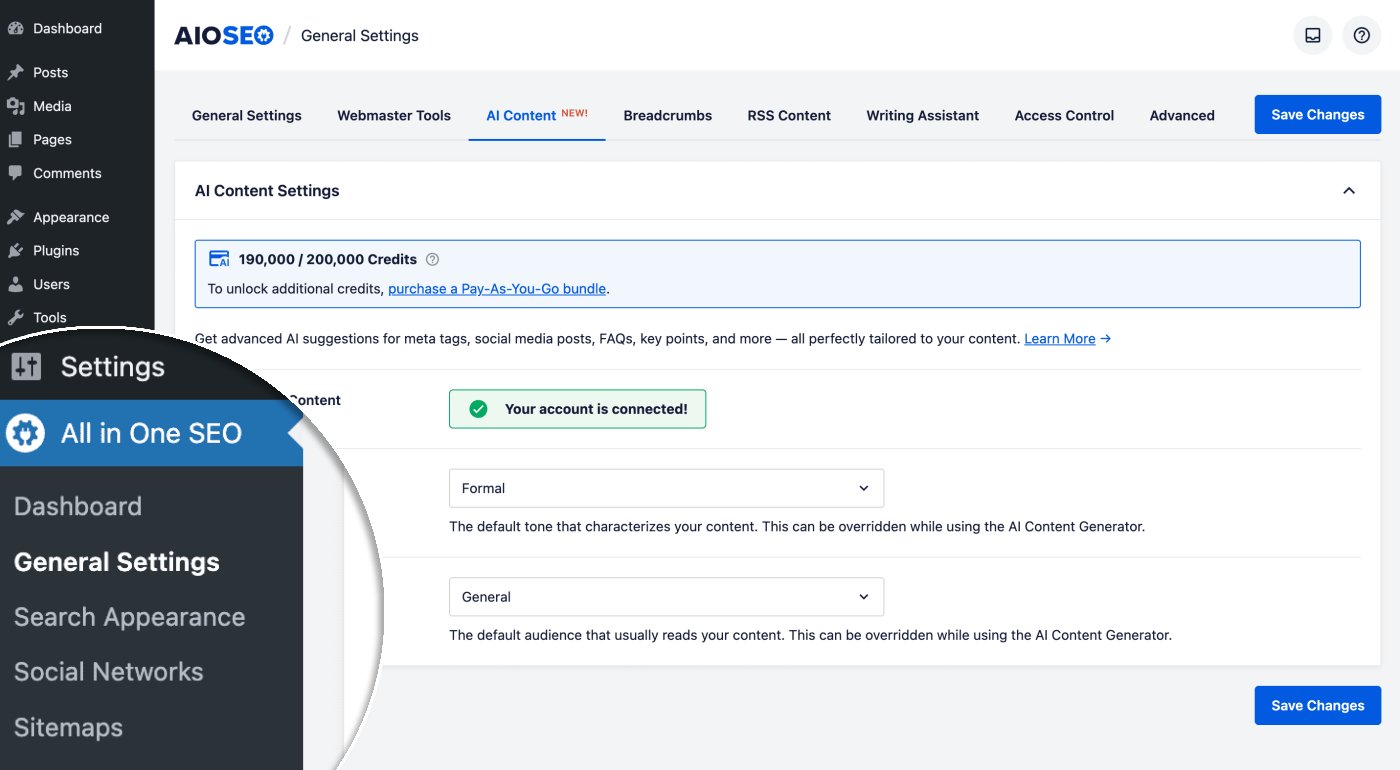Open the Sitemaps submenu item
Viewport: 1400px width, 770px height.
pos(68,728)
